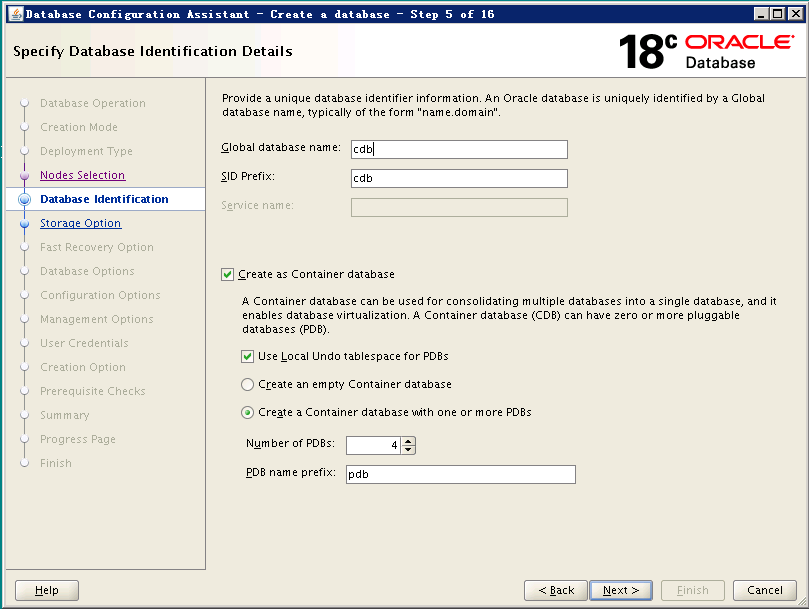Select the Database Identification step
The image size is (809, 609).
coord(104,199)
